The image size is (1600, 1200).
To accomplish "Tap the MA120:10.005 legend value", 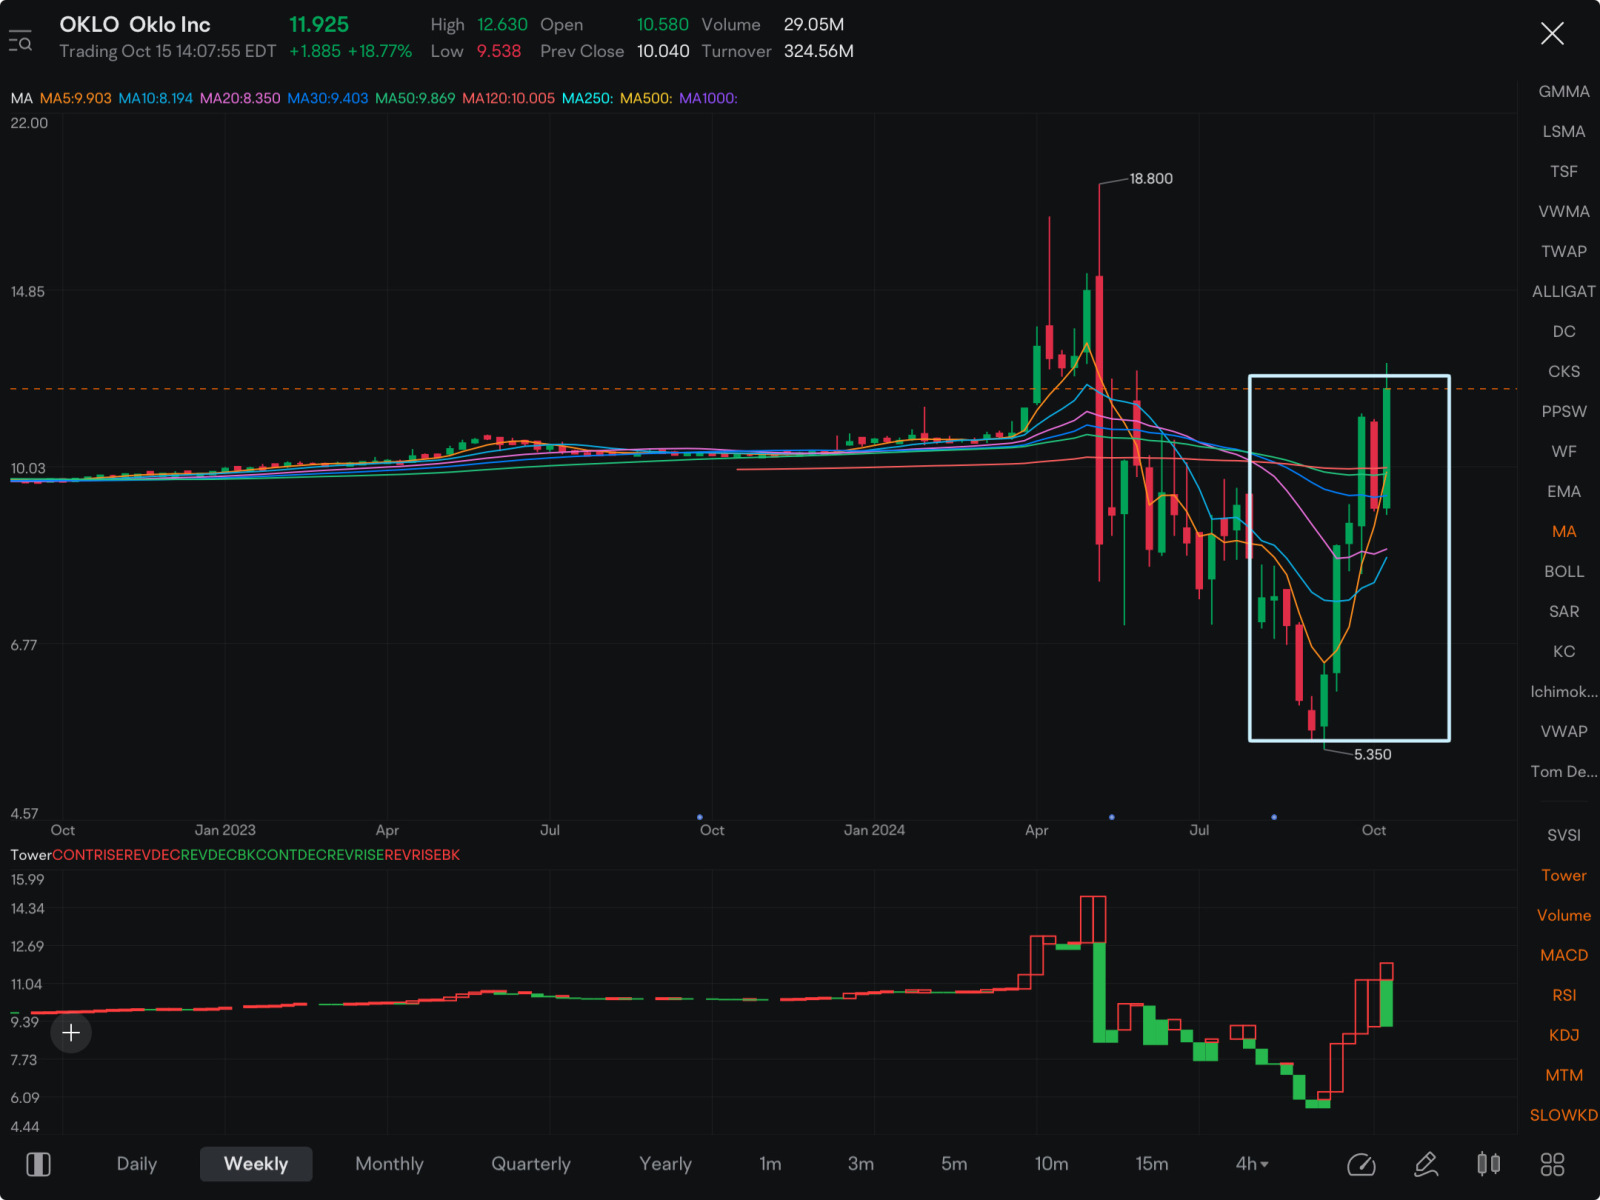I will (508, 98).
